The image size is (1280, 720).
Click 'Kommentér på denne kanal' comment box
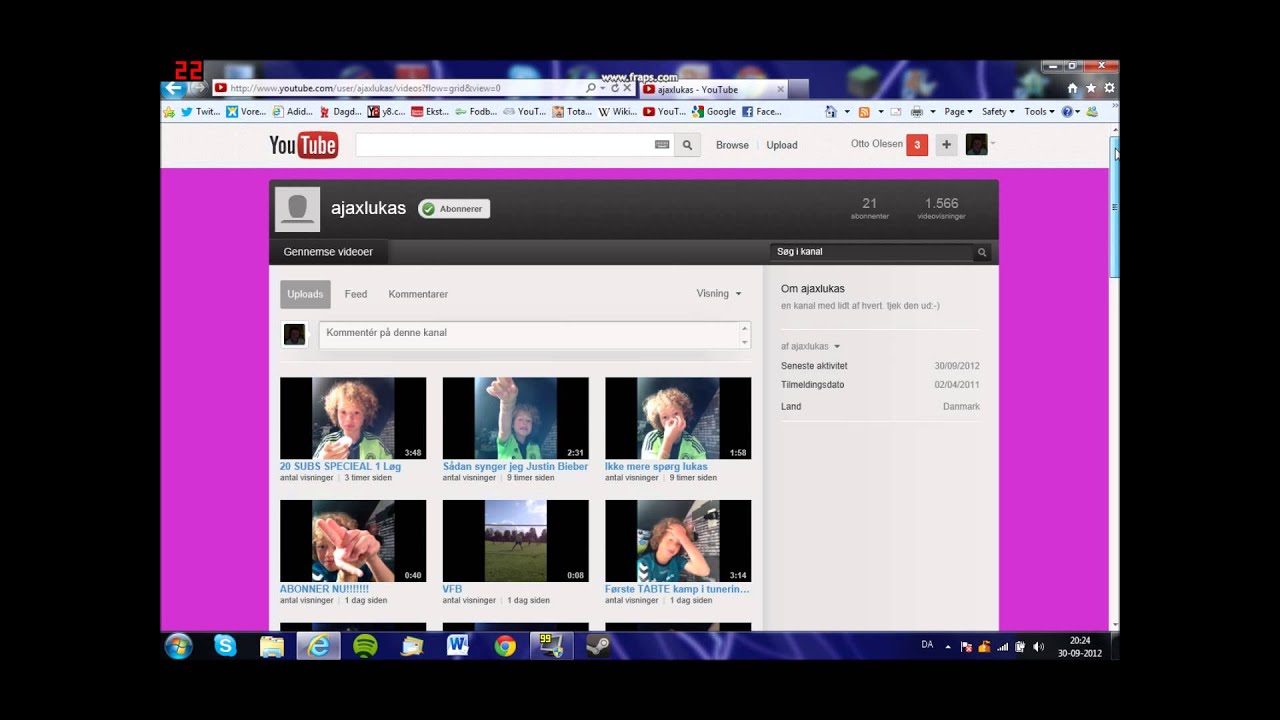tap(530, 335)
